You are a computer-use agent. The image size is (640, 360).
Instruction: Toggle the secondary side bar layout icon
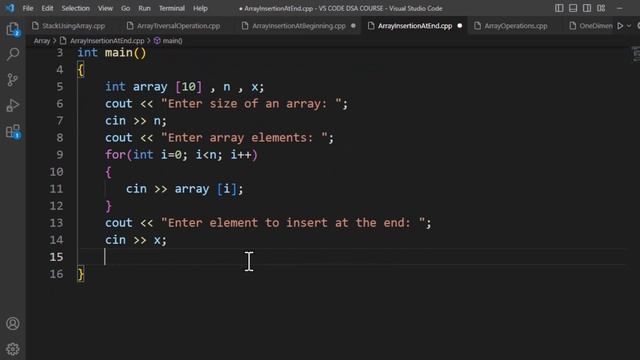coord(587,8)
